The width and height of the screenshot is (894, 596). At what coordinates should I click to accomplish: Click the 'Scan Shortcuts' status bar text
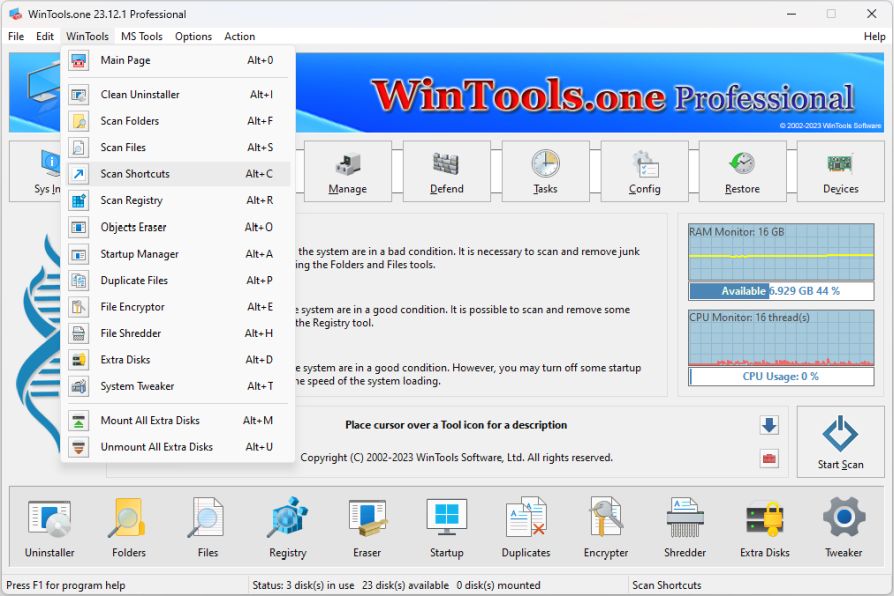point(667,585)
